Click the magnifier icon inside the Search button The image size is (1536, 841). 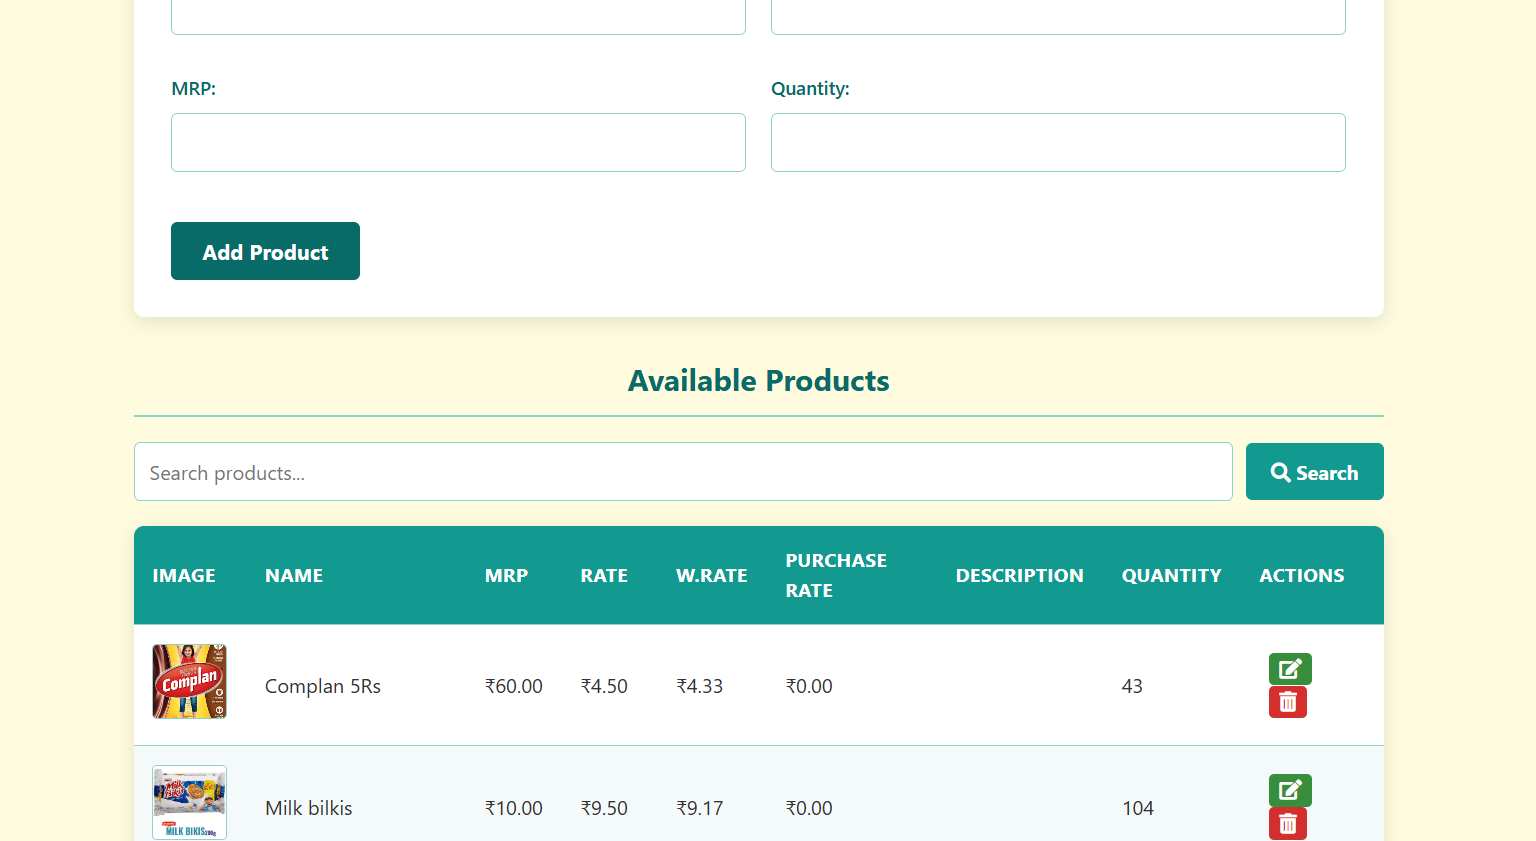click(1281, 471)
